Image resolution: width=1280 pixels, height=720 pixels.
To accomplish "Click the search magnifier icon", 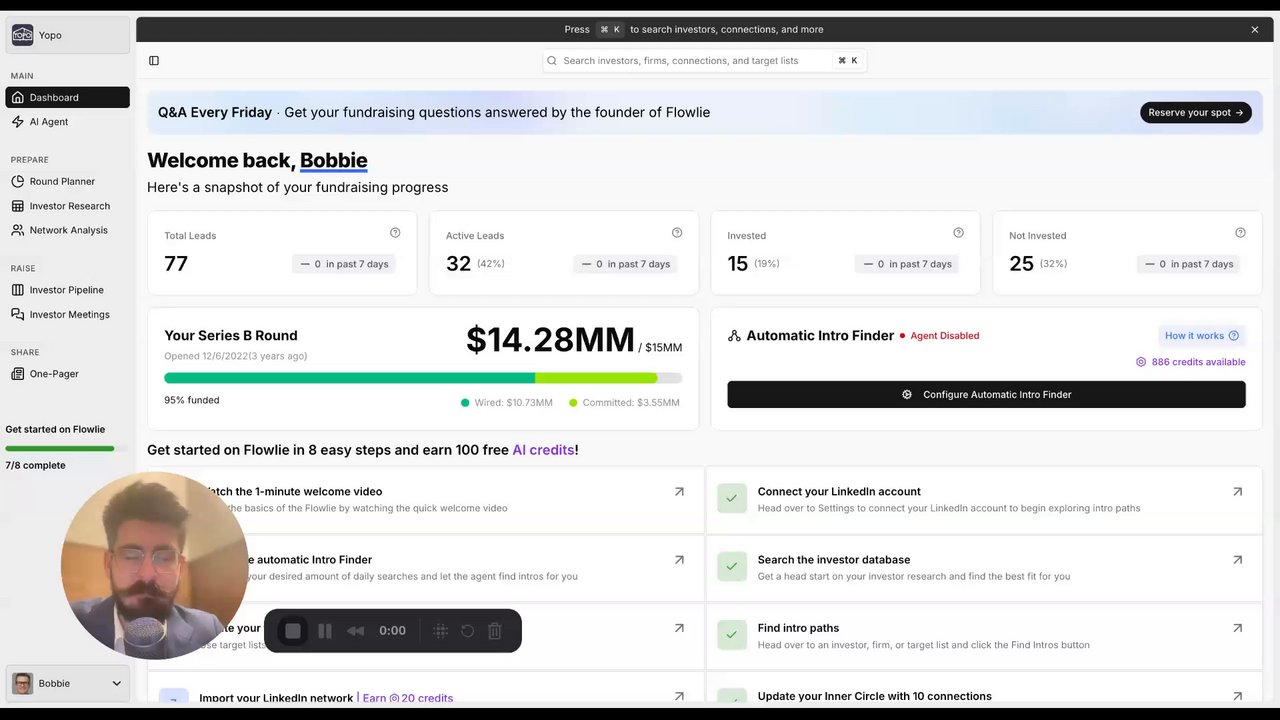I will point(552,60).
